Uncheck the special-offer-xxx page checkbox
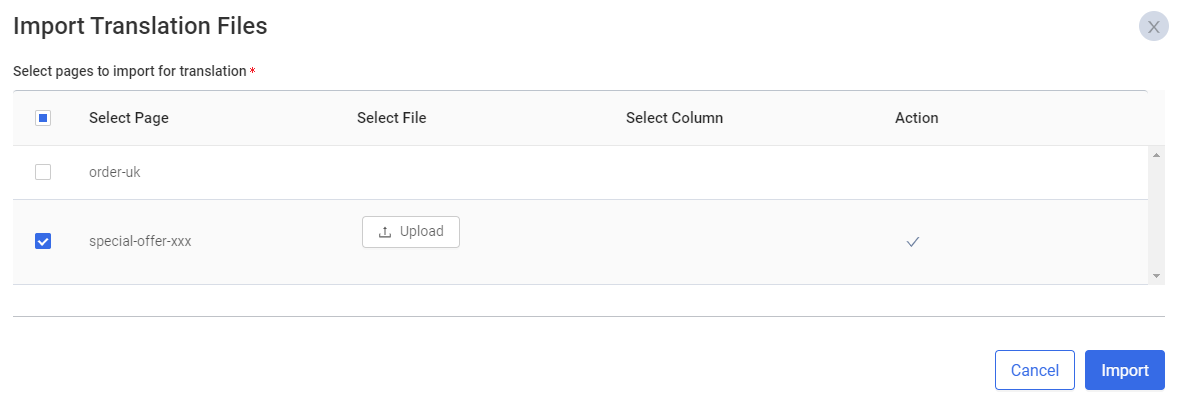 click(43, 241)
